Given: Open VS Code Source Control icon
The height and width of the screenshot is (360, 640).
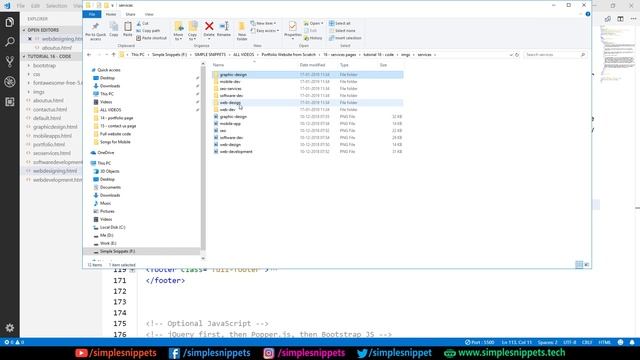Looking at the screenshot, I should [x=9, y=62].
